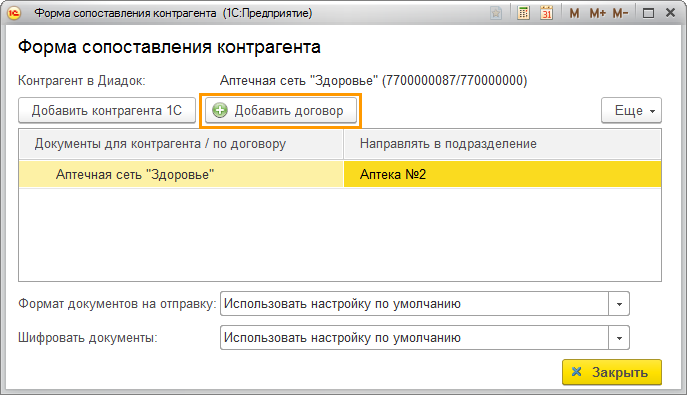This screenshot has height=395, width=687.
Task: Close the window with the X icon
Action: [x=670, y=13]
